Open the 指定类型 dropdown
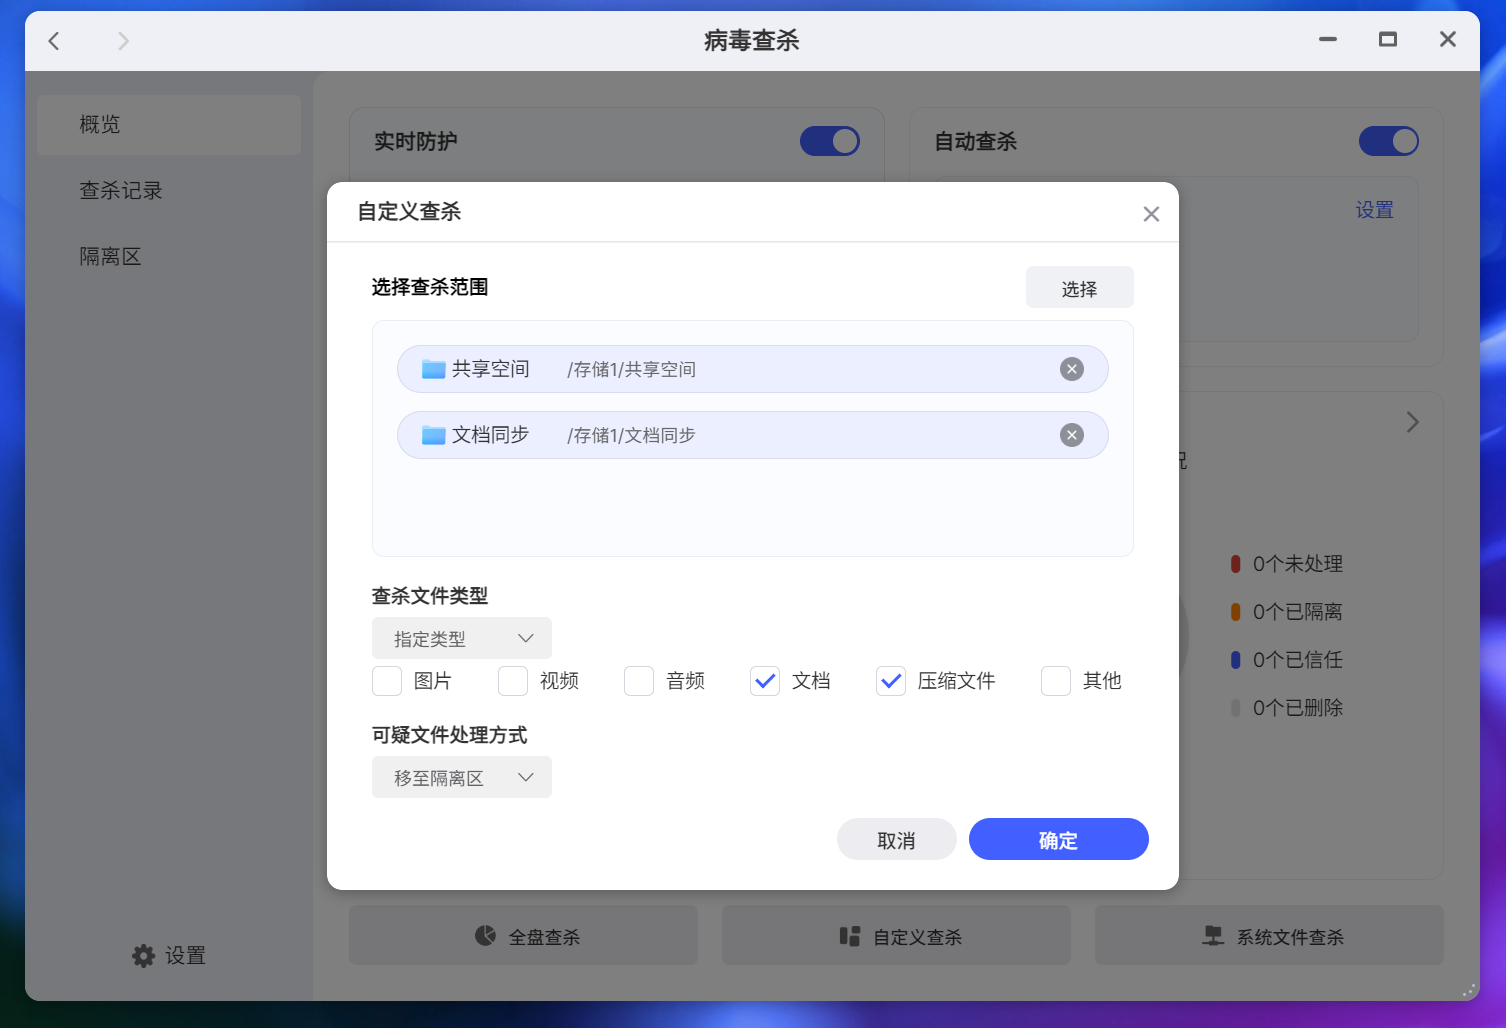1506x1028 pixels. 462,638
